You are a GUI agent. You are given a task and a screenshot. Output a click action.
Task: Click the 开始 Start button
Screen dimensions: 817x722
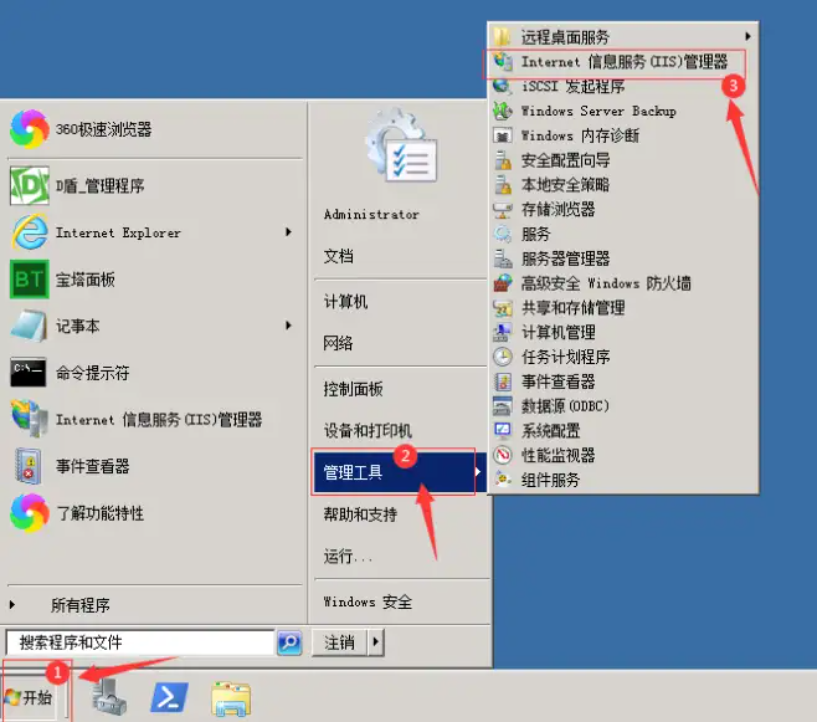tap(31, 697)
